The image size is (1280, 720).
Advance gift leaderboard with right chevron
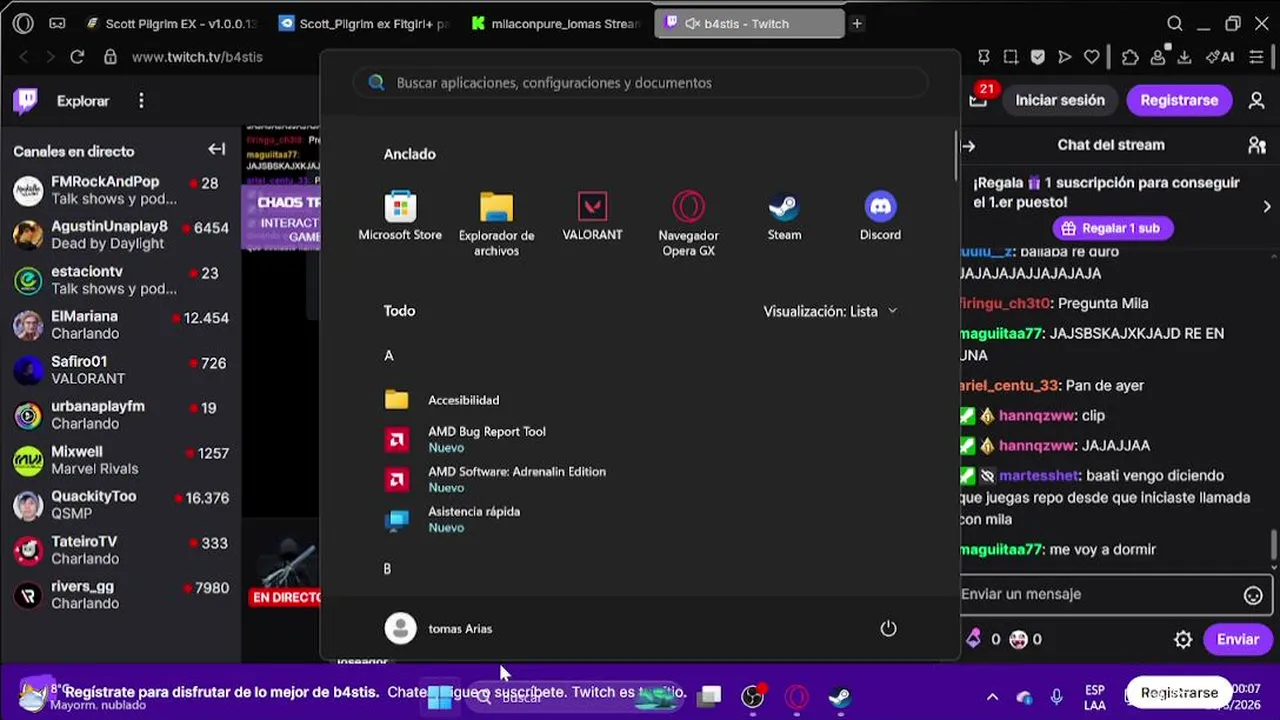(x=1267, y=206)
